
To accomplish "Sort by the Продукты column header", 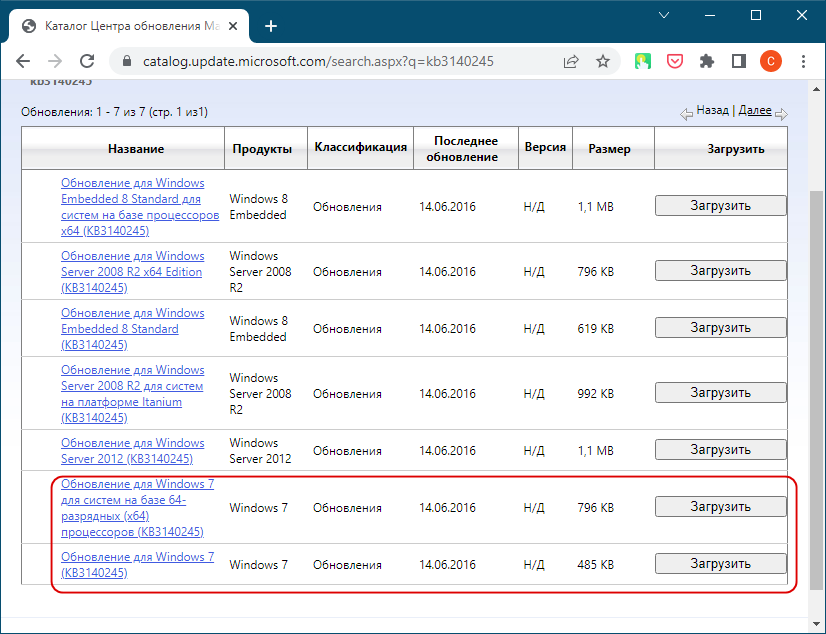I will click(x=262, y=149).
